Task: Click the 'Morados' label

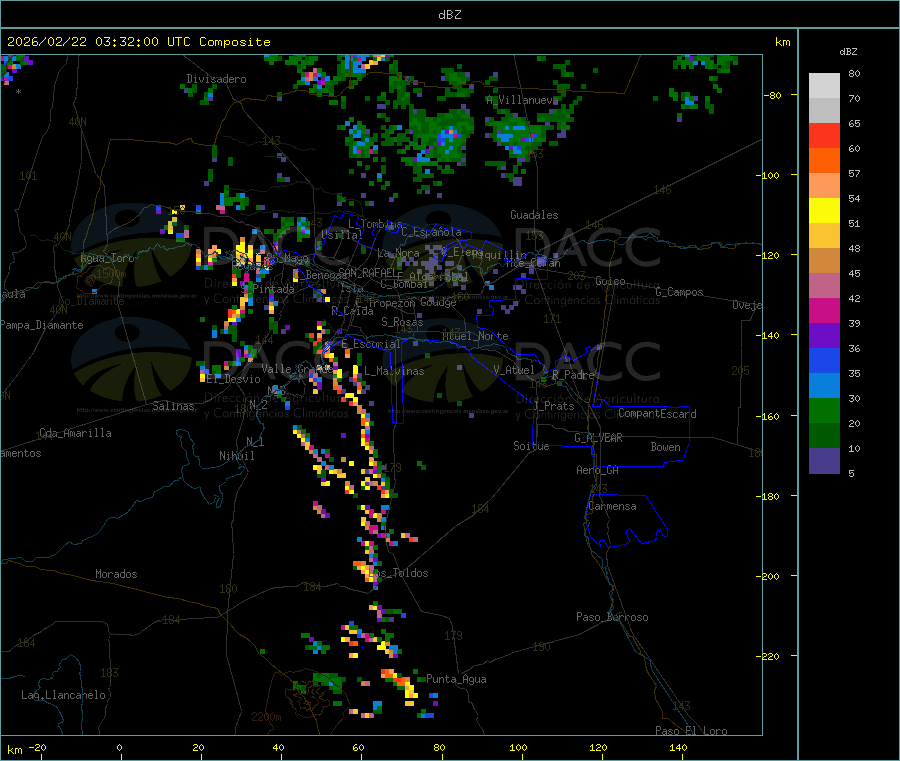Action: (116, 574)
